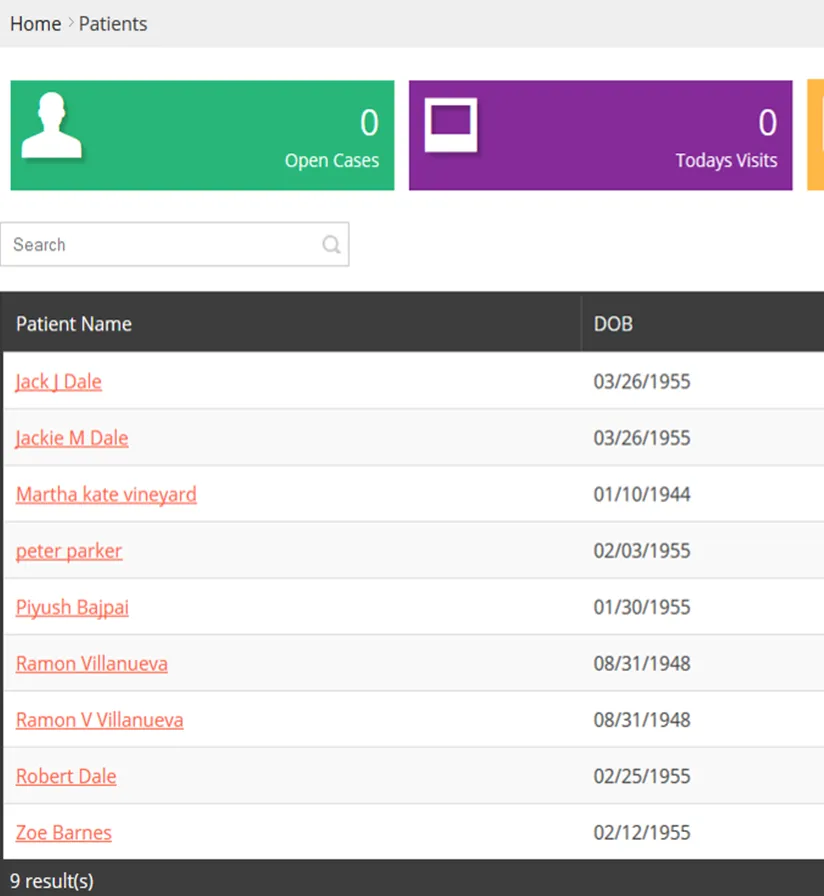Sort by the Patient Name column header
The image size is (824, 896).
click(73, 323)
